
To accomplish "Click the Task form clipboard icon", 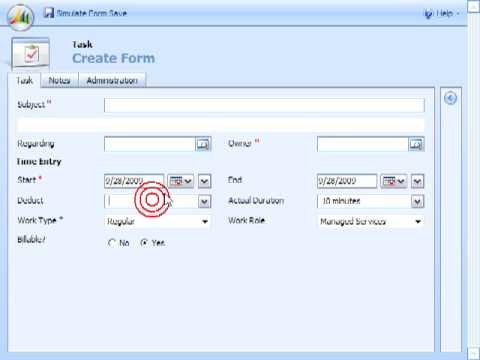I will click(31, 54).
